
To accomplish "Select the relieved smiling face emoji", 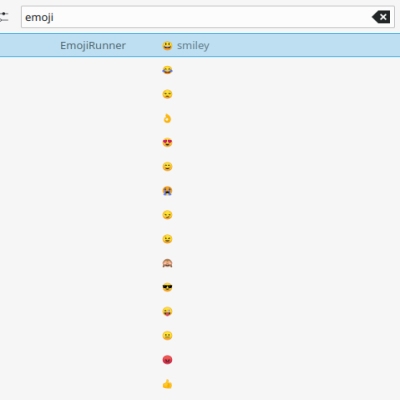I will pyautogui.click(x=167, y=167).
